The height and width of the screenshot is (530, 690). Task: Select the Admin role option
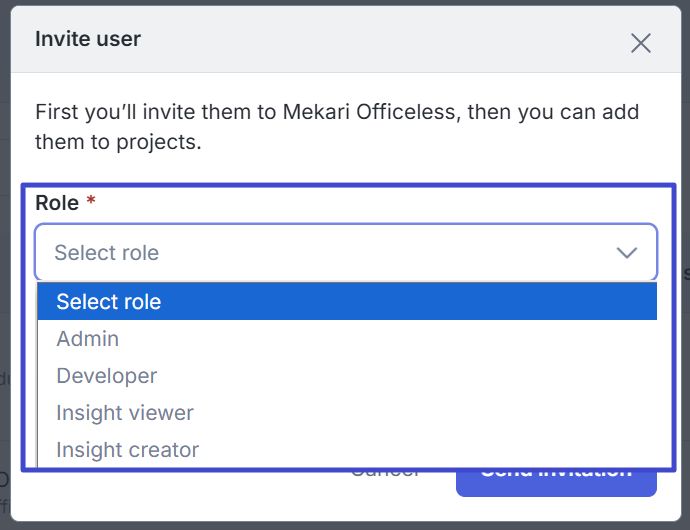[x=88, y=339]
